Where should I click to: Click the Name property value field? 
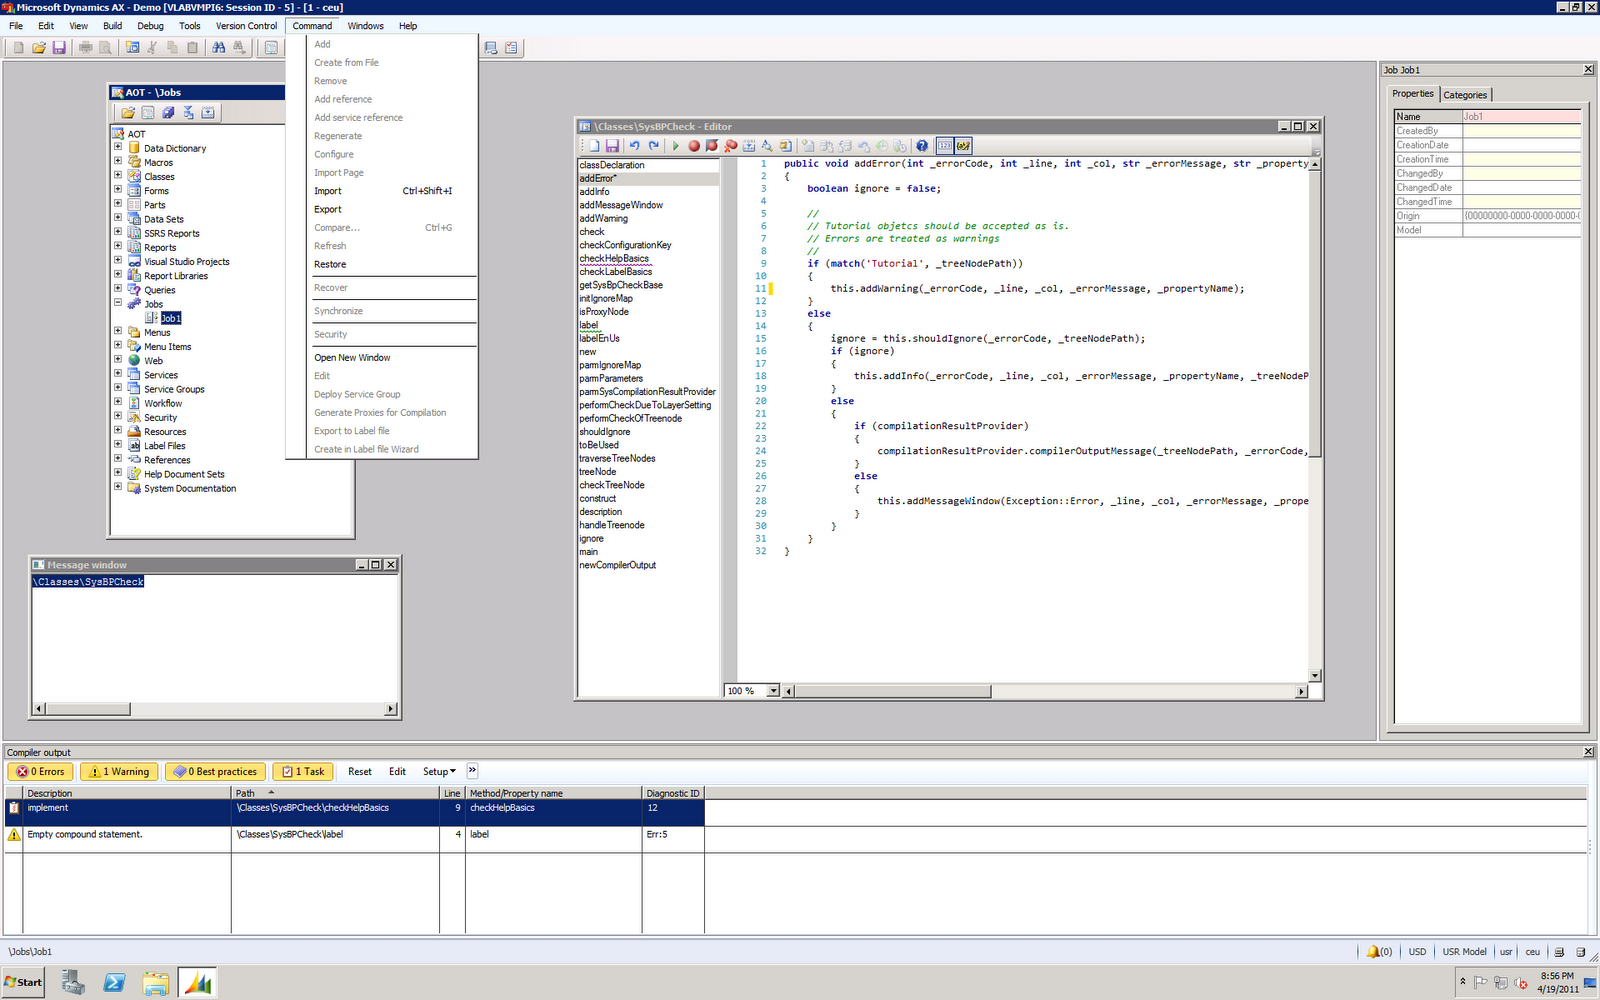1522,117
